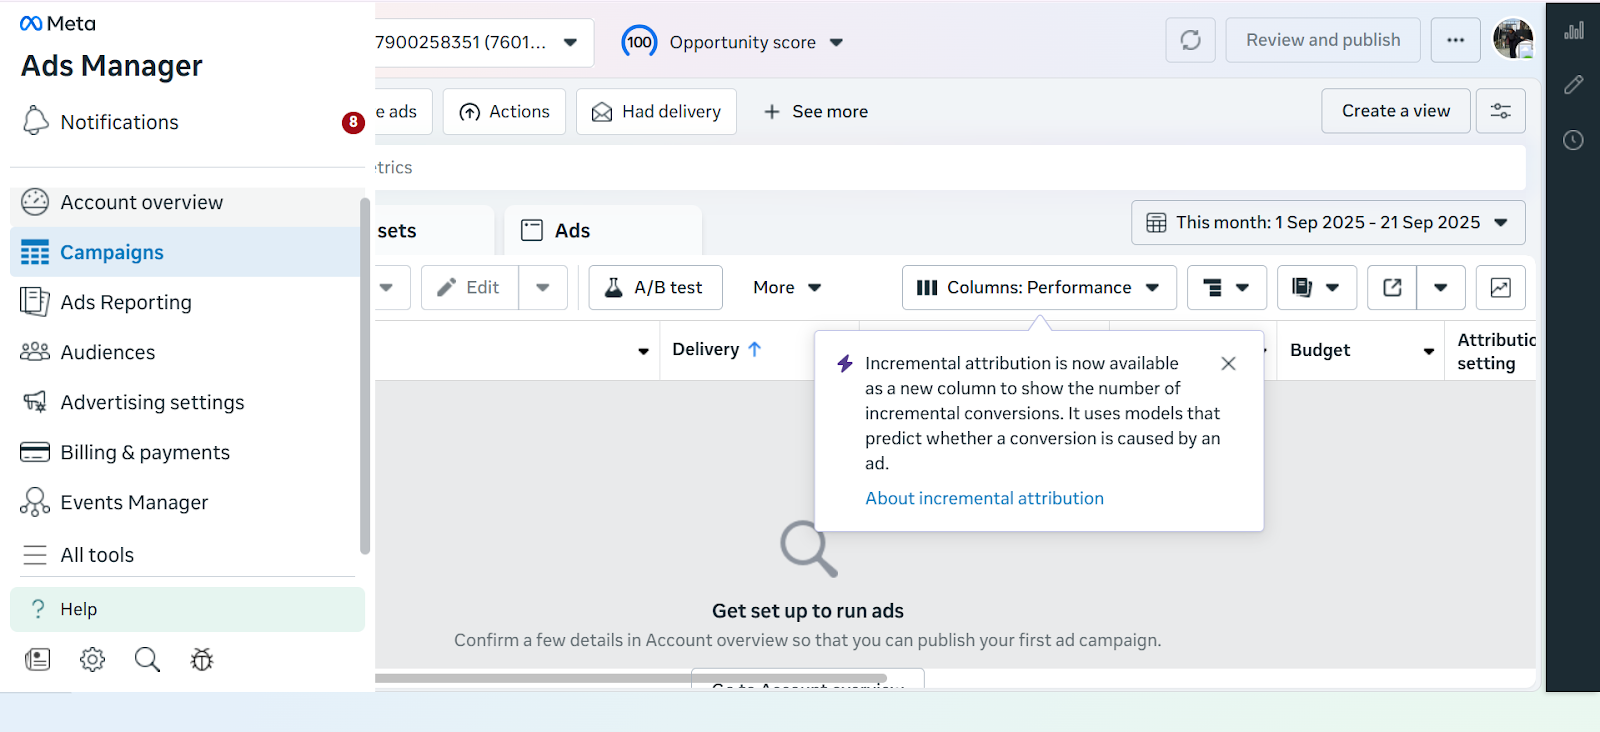
Task: Select Campaigns in the sidebar
Action: point(187,252)
